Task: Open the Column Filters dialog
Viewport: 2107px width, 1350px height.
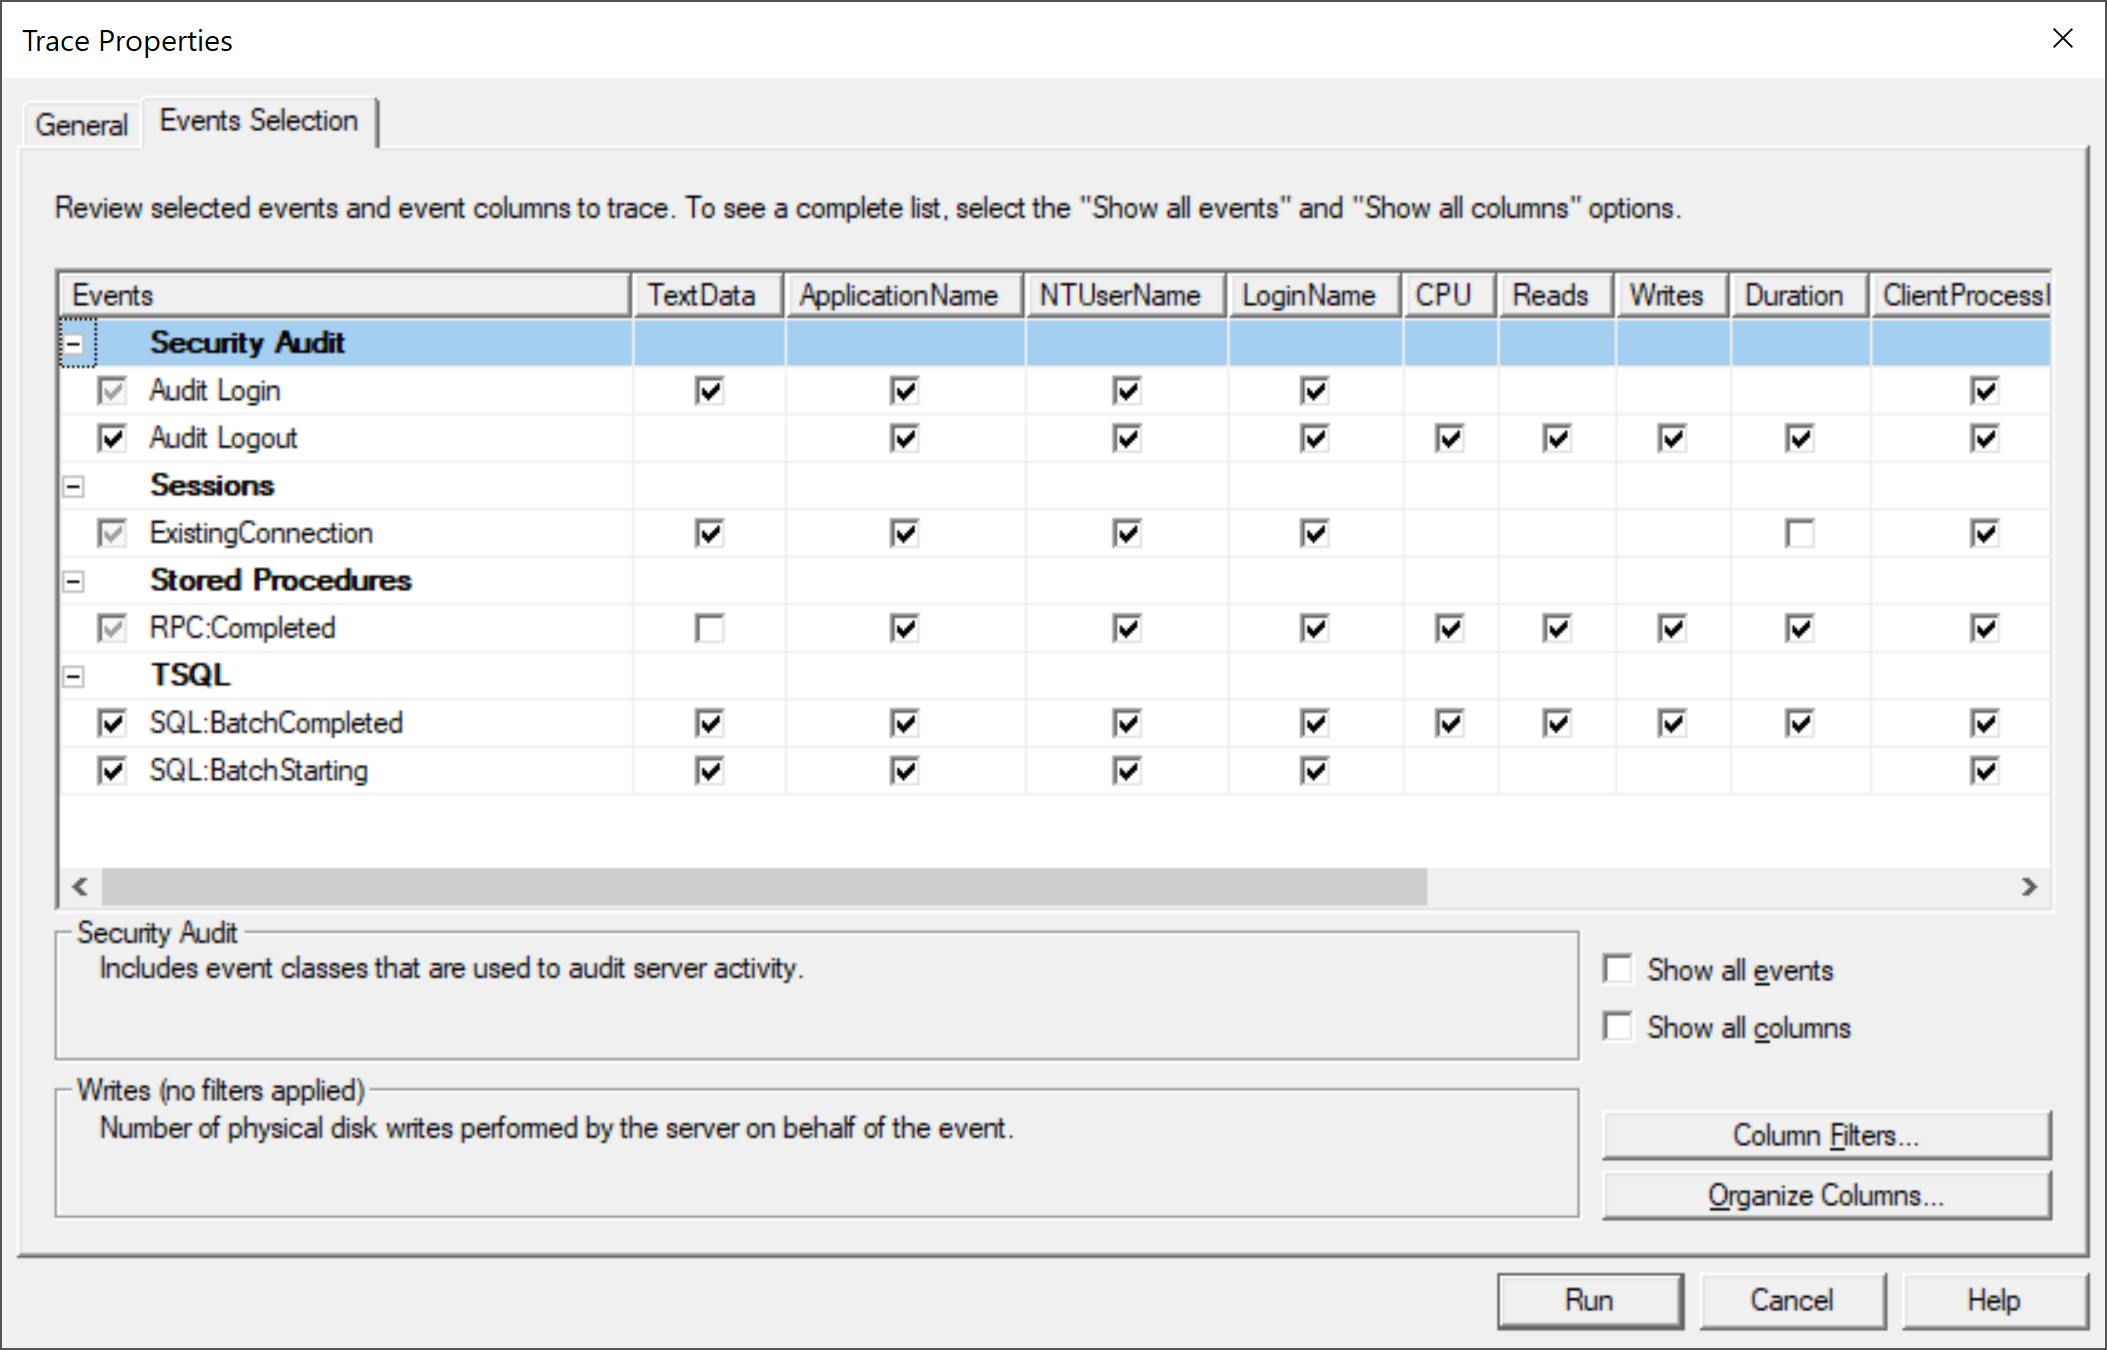Action: 1825,1135
